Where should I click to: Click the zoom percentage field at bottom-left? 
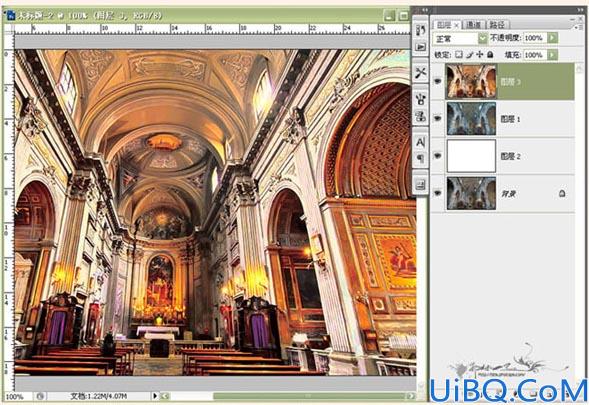pos(15,396)
